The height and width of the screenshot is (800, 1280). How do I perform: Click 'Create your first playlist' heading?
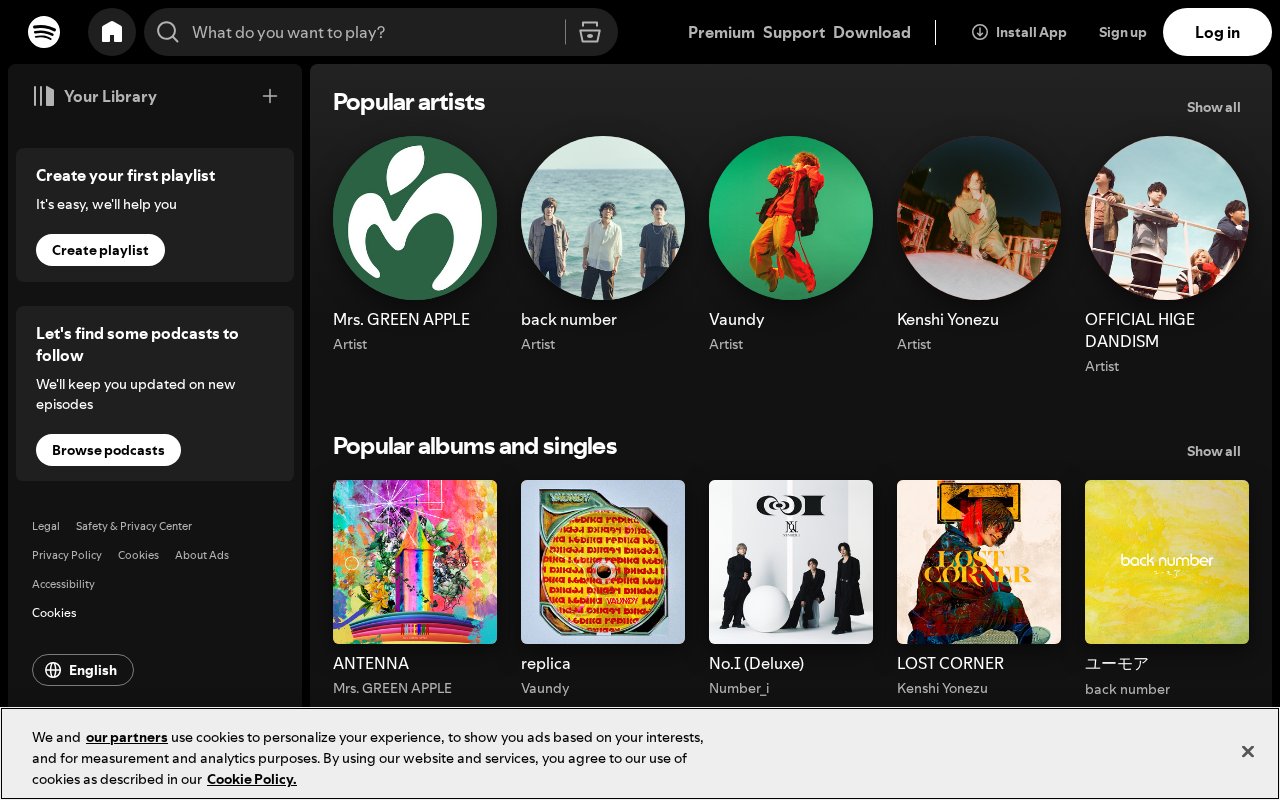(126, 175)
